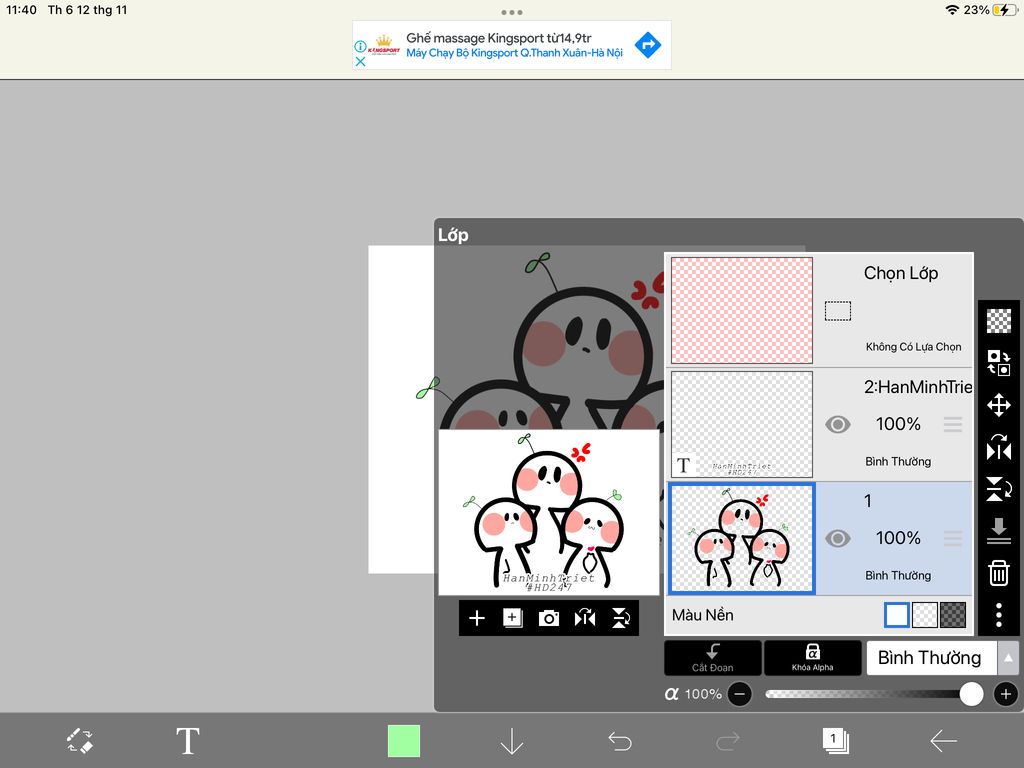
Task: Toggle Cắt Đoạn clipping
Action: (x=712, y=658)
